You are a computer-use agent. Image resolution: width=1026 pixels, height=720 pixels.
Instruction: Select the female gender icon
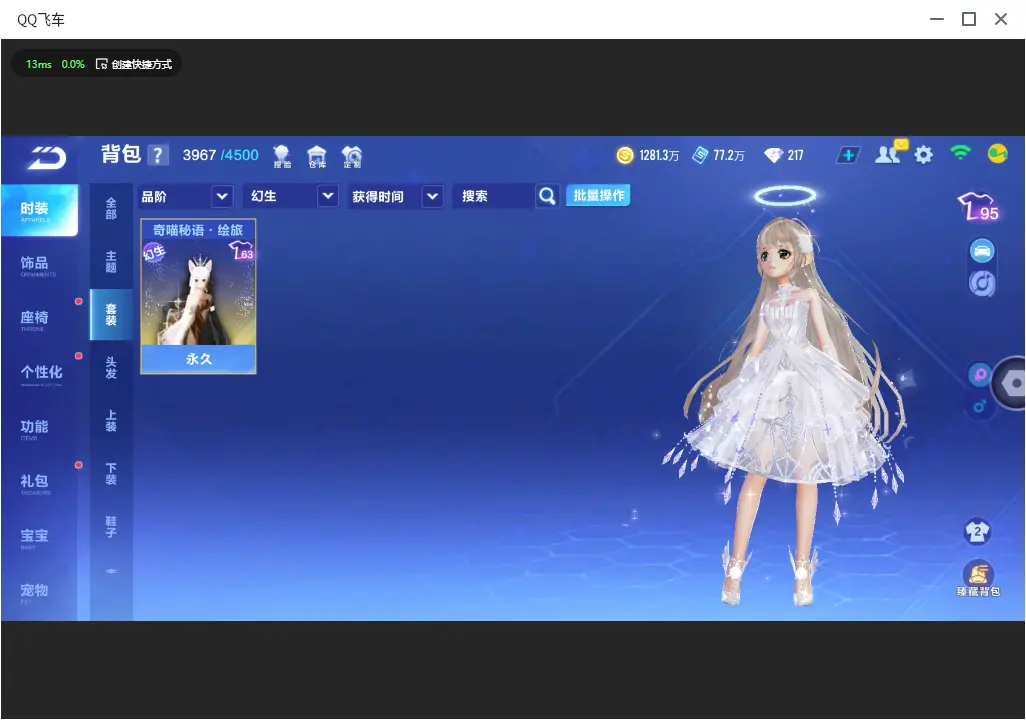click(x=980, y=374)
